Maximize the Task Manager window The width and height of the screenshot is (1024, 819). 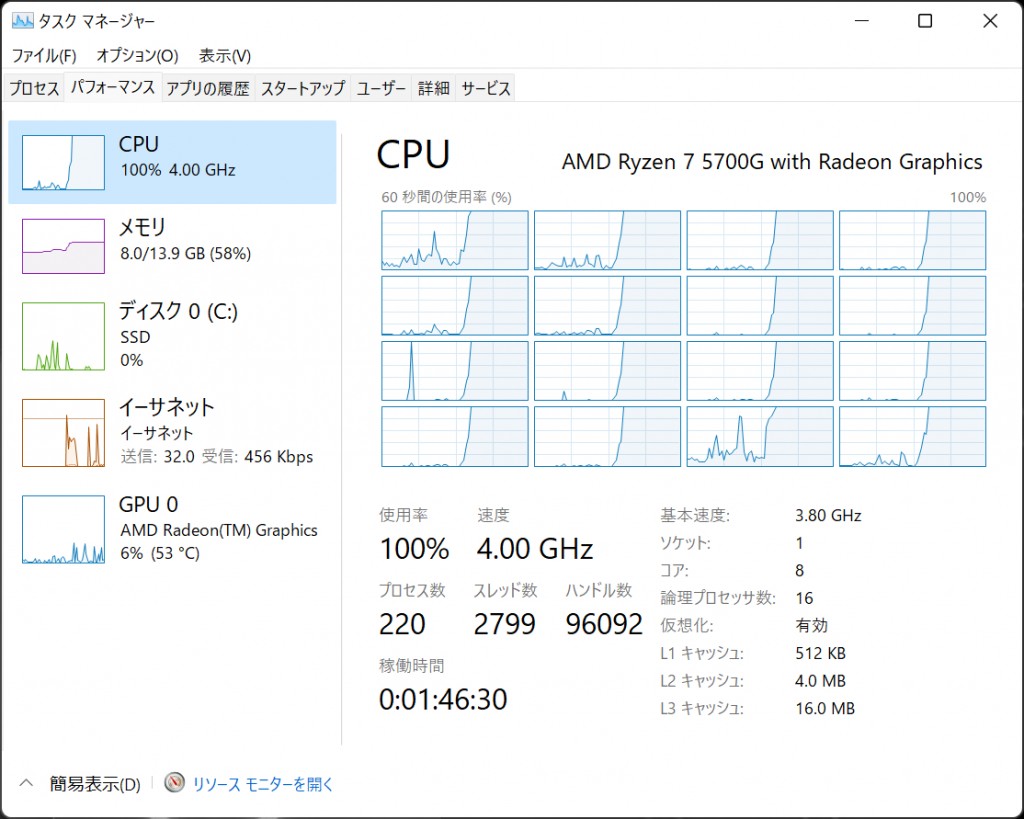pyautogui.click(x=925, y=21)
